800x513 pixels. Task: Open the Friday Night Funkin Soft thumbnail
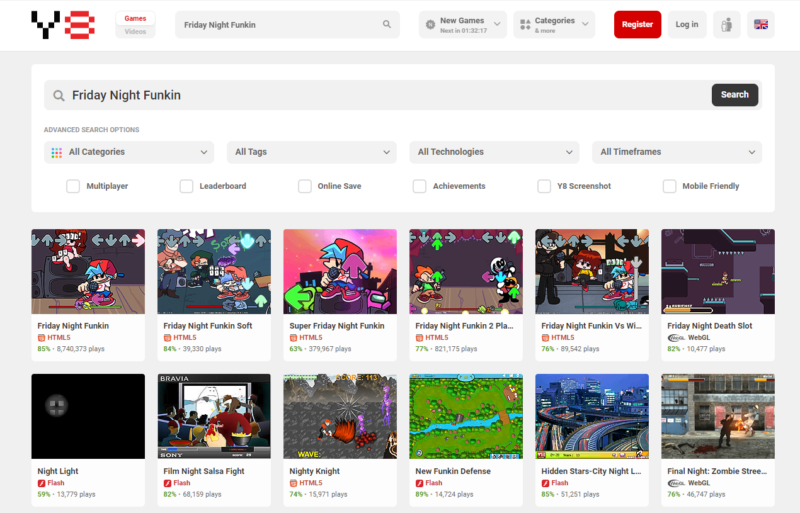click(214, 272)
